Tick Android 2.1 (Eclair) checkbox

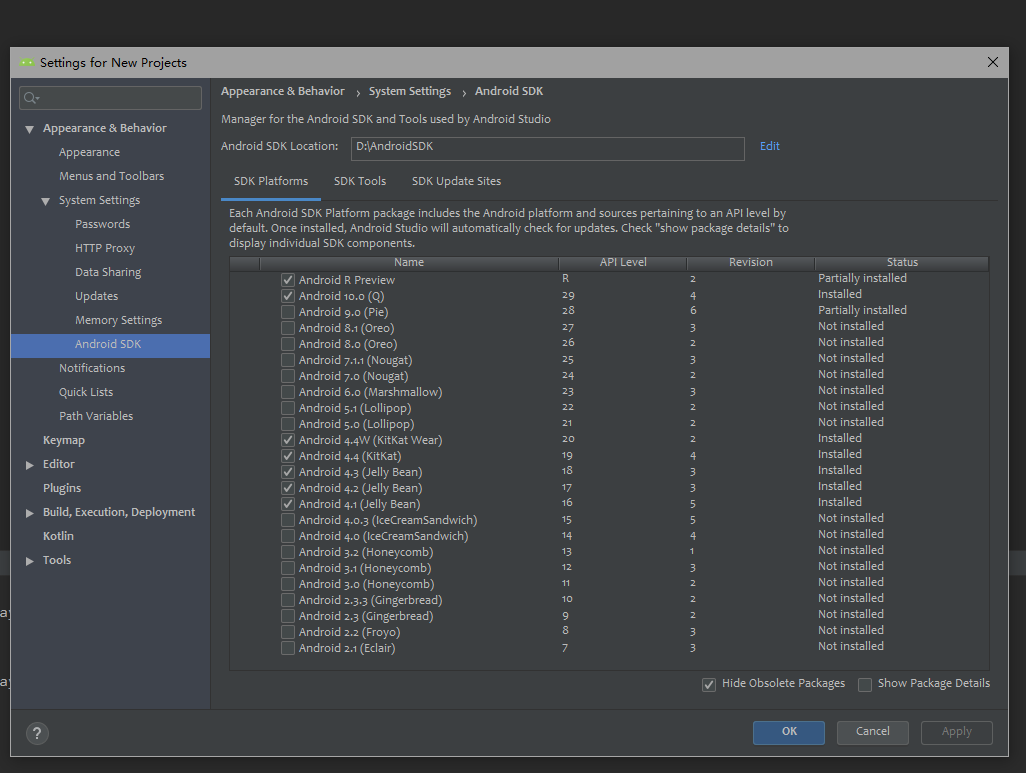click(288, 648)
